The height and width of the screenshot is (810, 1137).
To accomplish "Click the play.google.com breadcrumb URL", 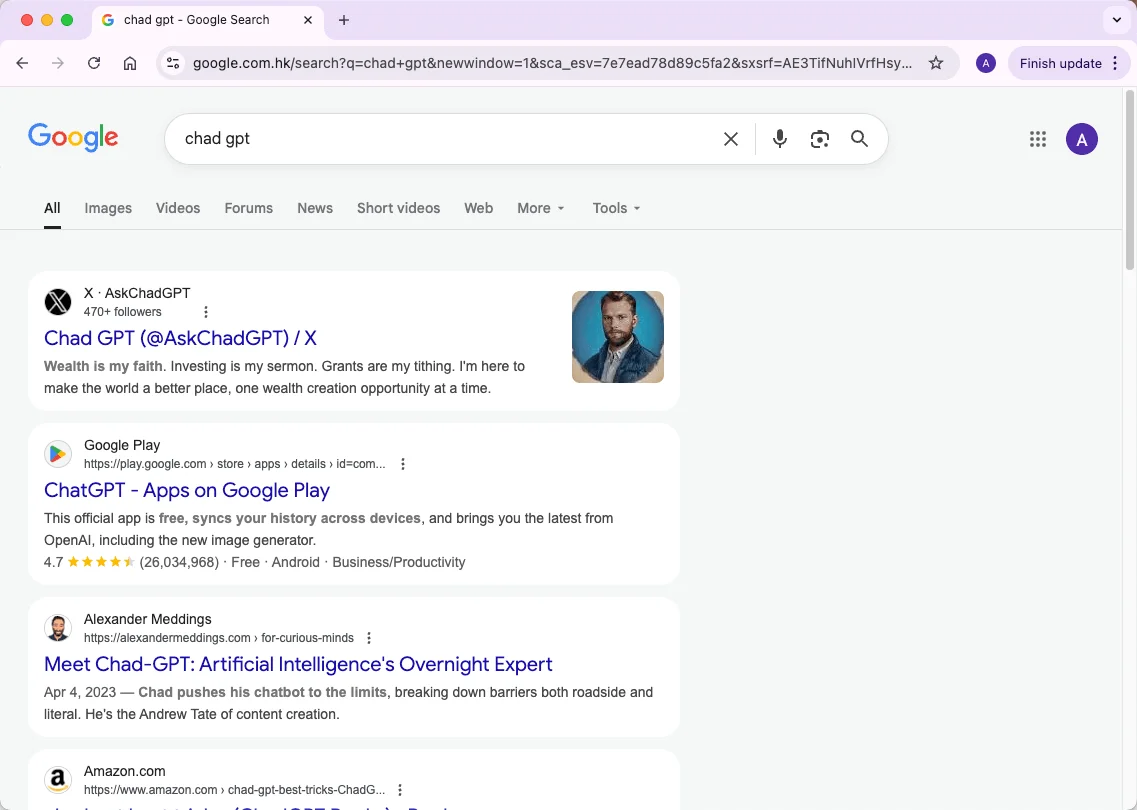I will click(235, 464).
